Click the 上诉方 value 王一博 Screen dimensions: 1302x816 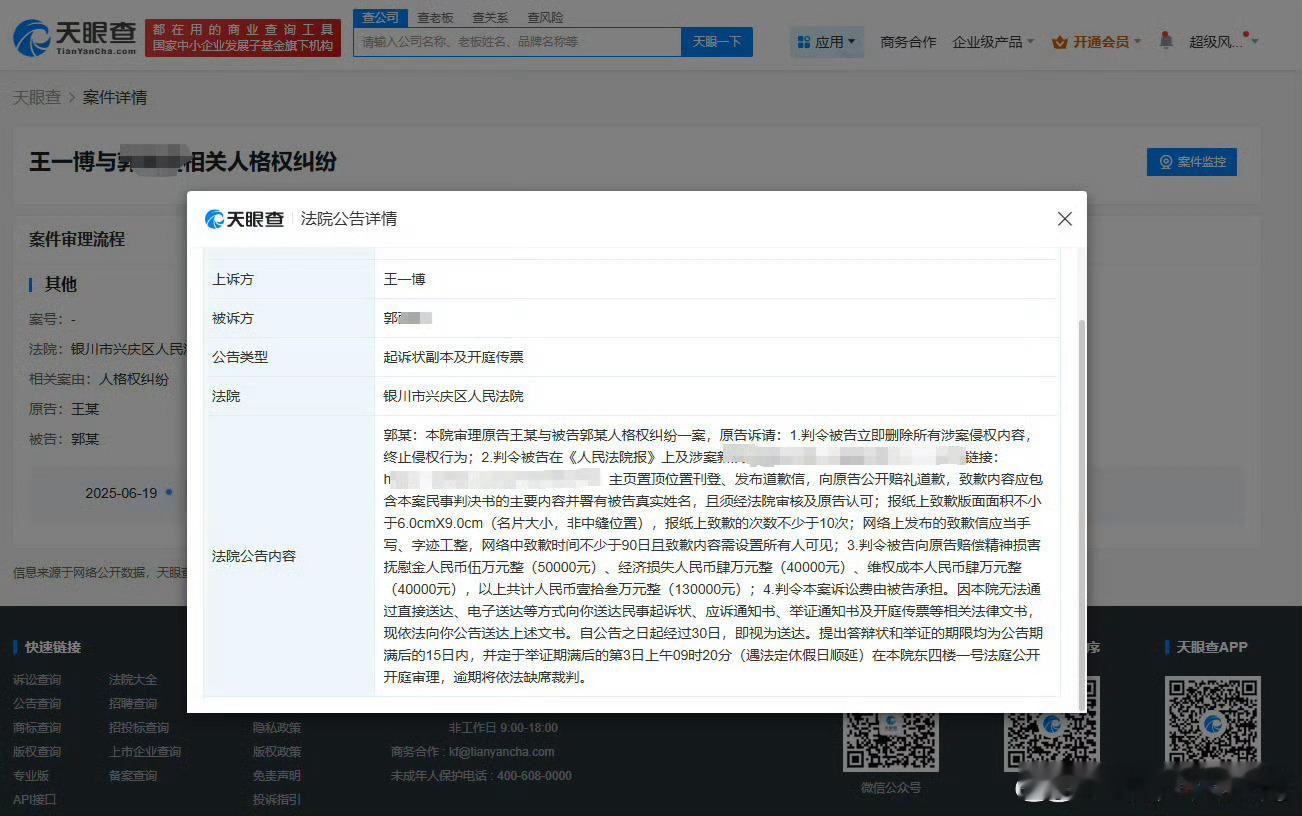(x=405, y=280)
